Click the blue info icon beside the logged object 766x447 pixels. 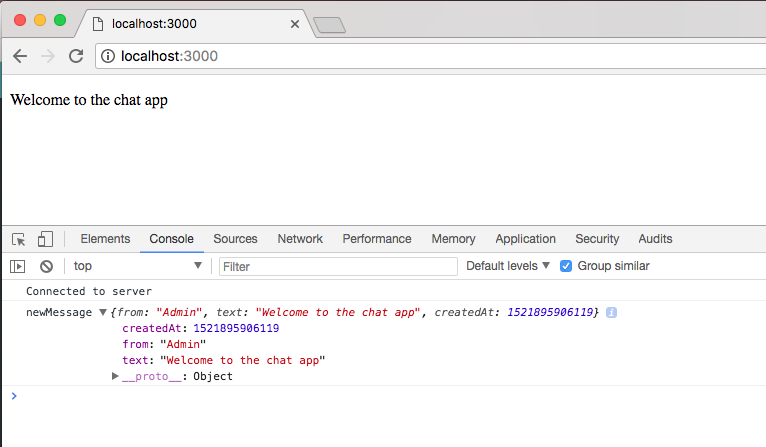tap(612, 313)
